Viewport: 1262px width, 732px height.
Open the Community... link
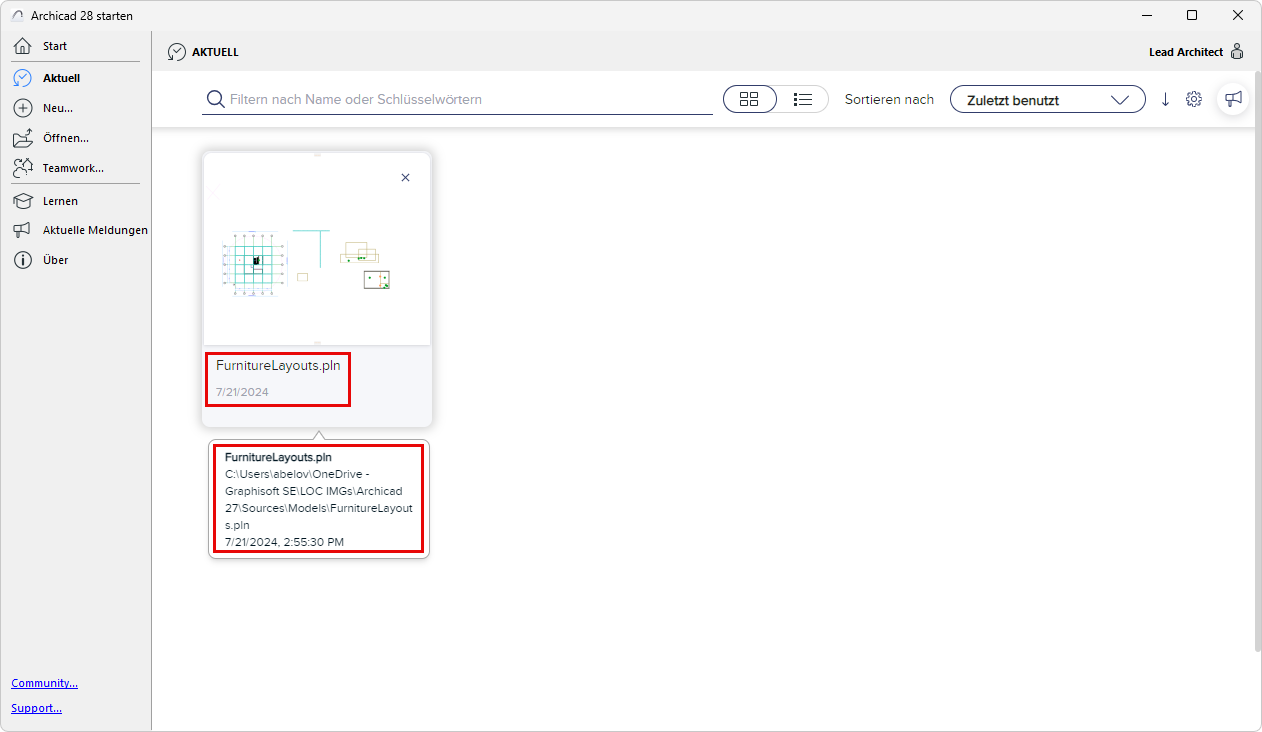45,683
